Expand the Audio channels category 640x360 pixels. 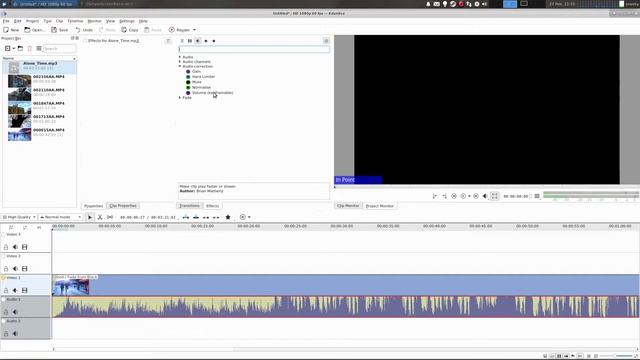click(x=180, y=62)
